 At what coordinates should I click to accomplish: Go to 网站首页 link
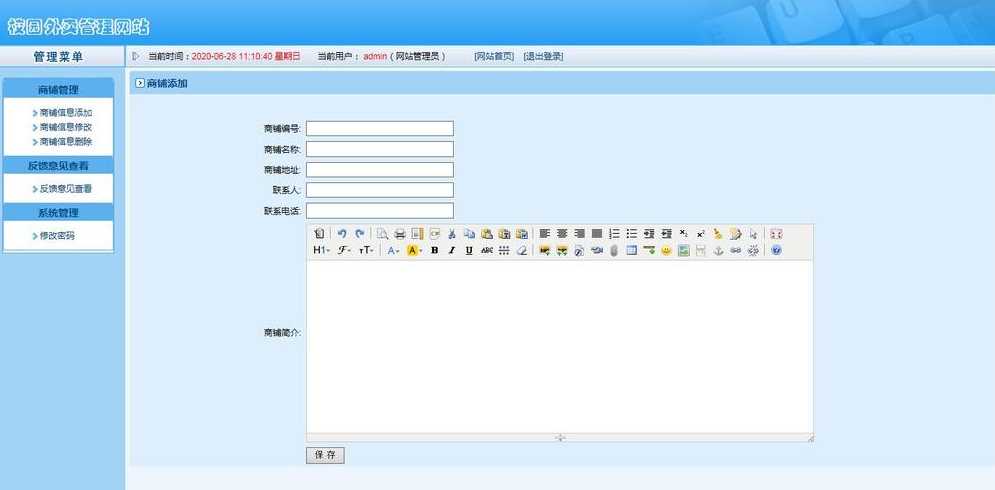coord(494,56)
